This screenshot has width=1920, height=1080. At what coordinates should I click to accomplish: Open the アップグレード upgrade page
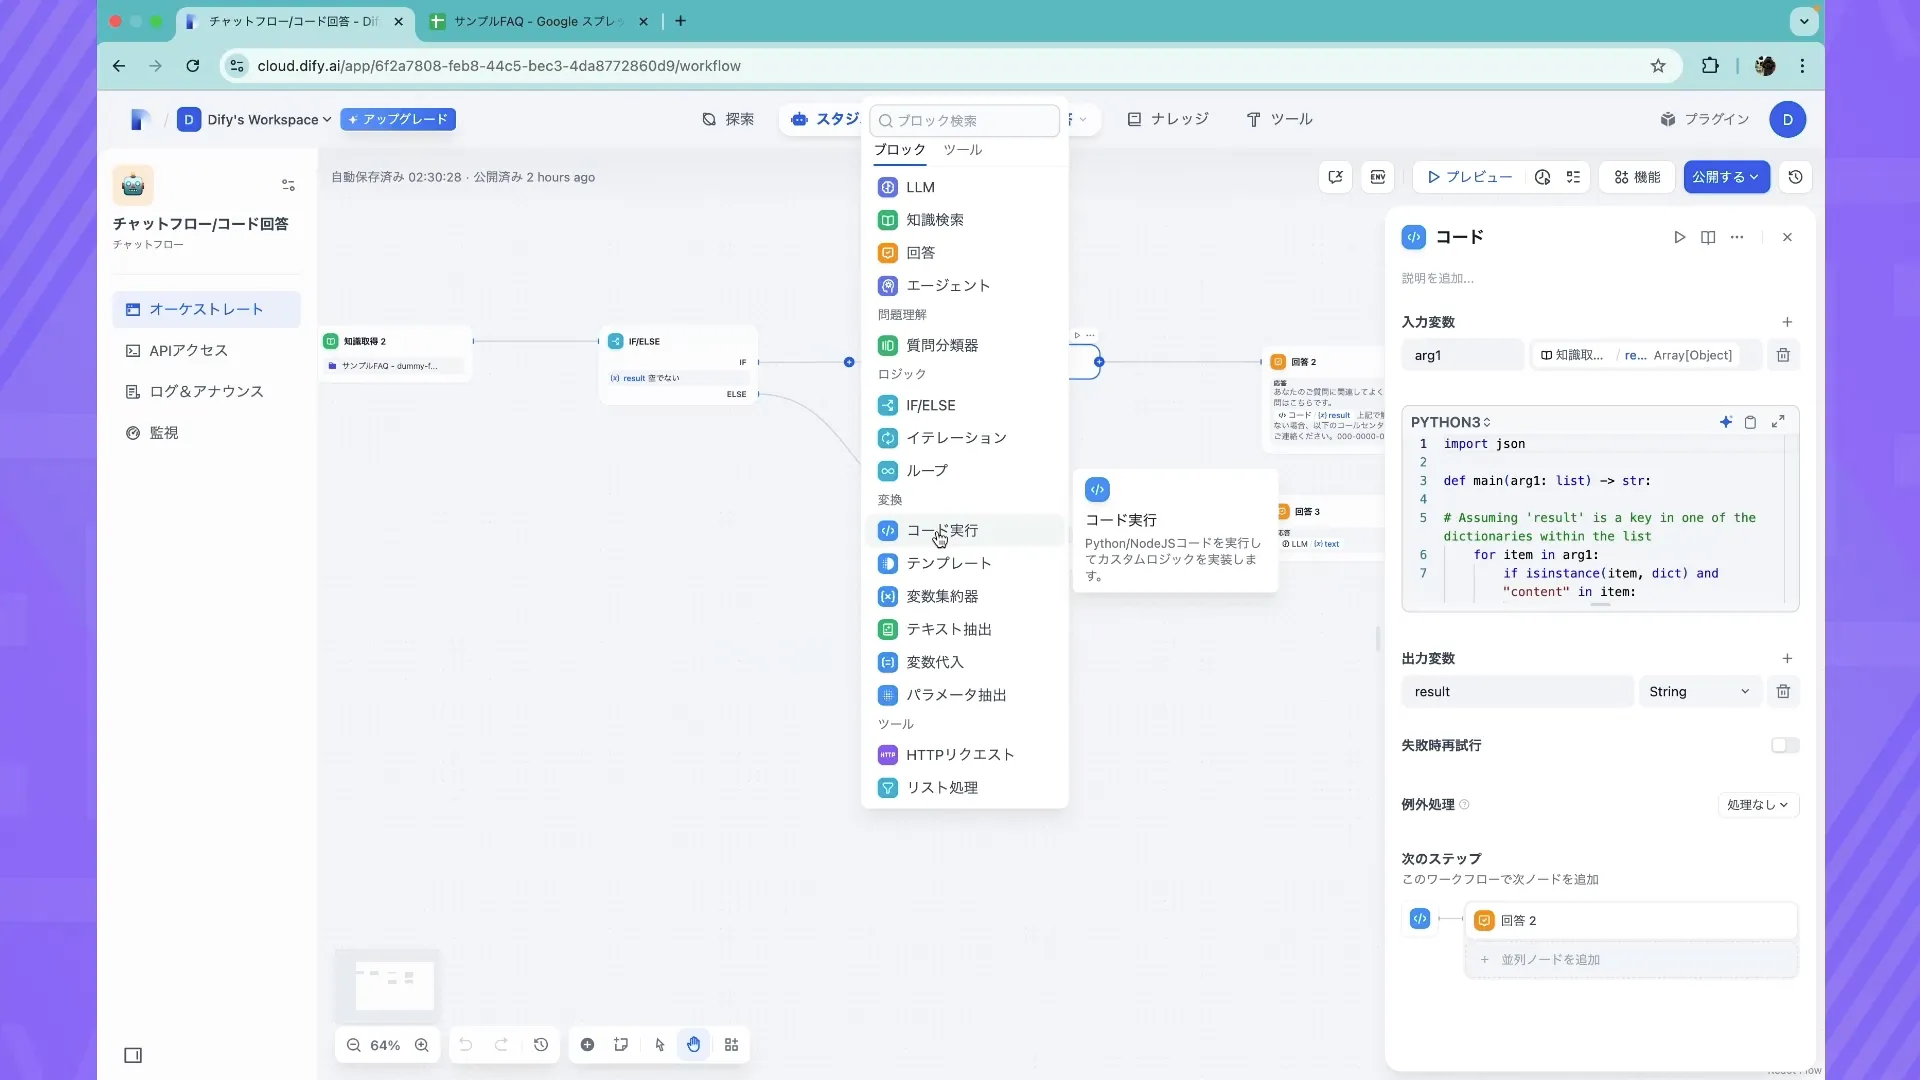[398, 119]
